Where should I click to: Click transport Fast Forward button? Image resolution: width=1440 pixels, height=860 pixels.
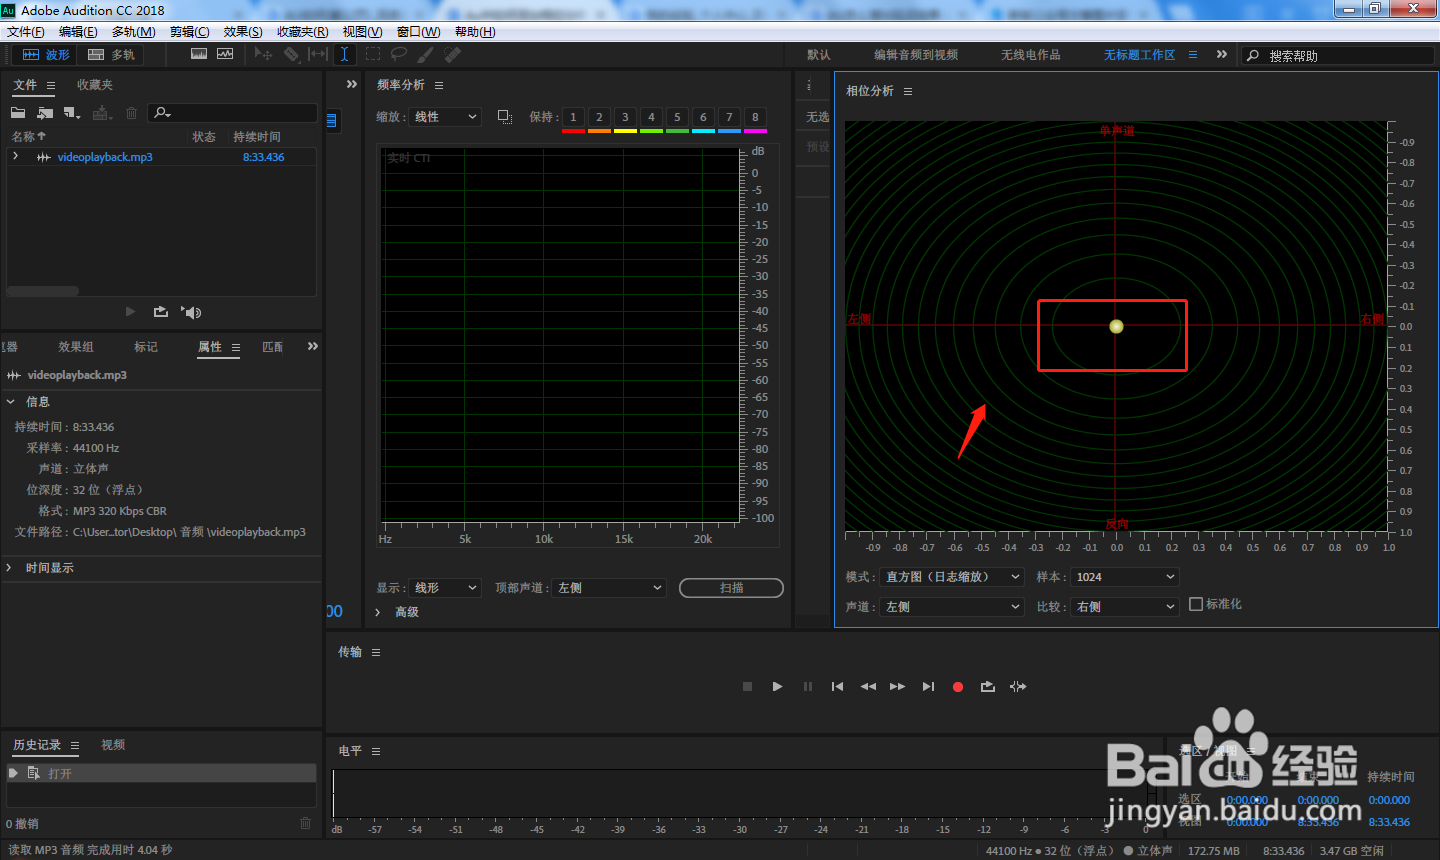click(897, 687)
